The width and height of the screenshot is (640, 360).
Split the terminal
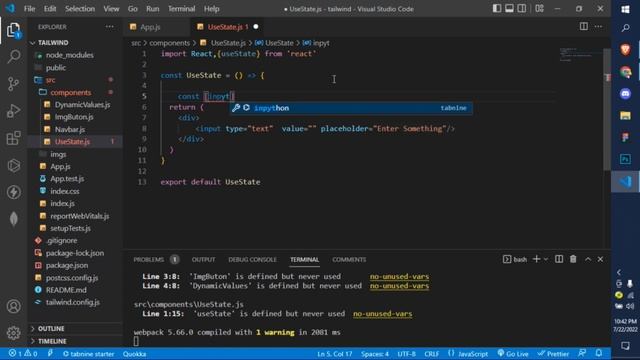559,259
